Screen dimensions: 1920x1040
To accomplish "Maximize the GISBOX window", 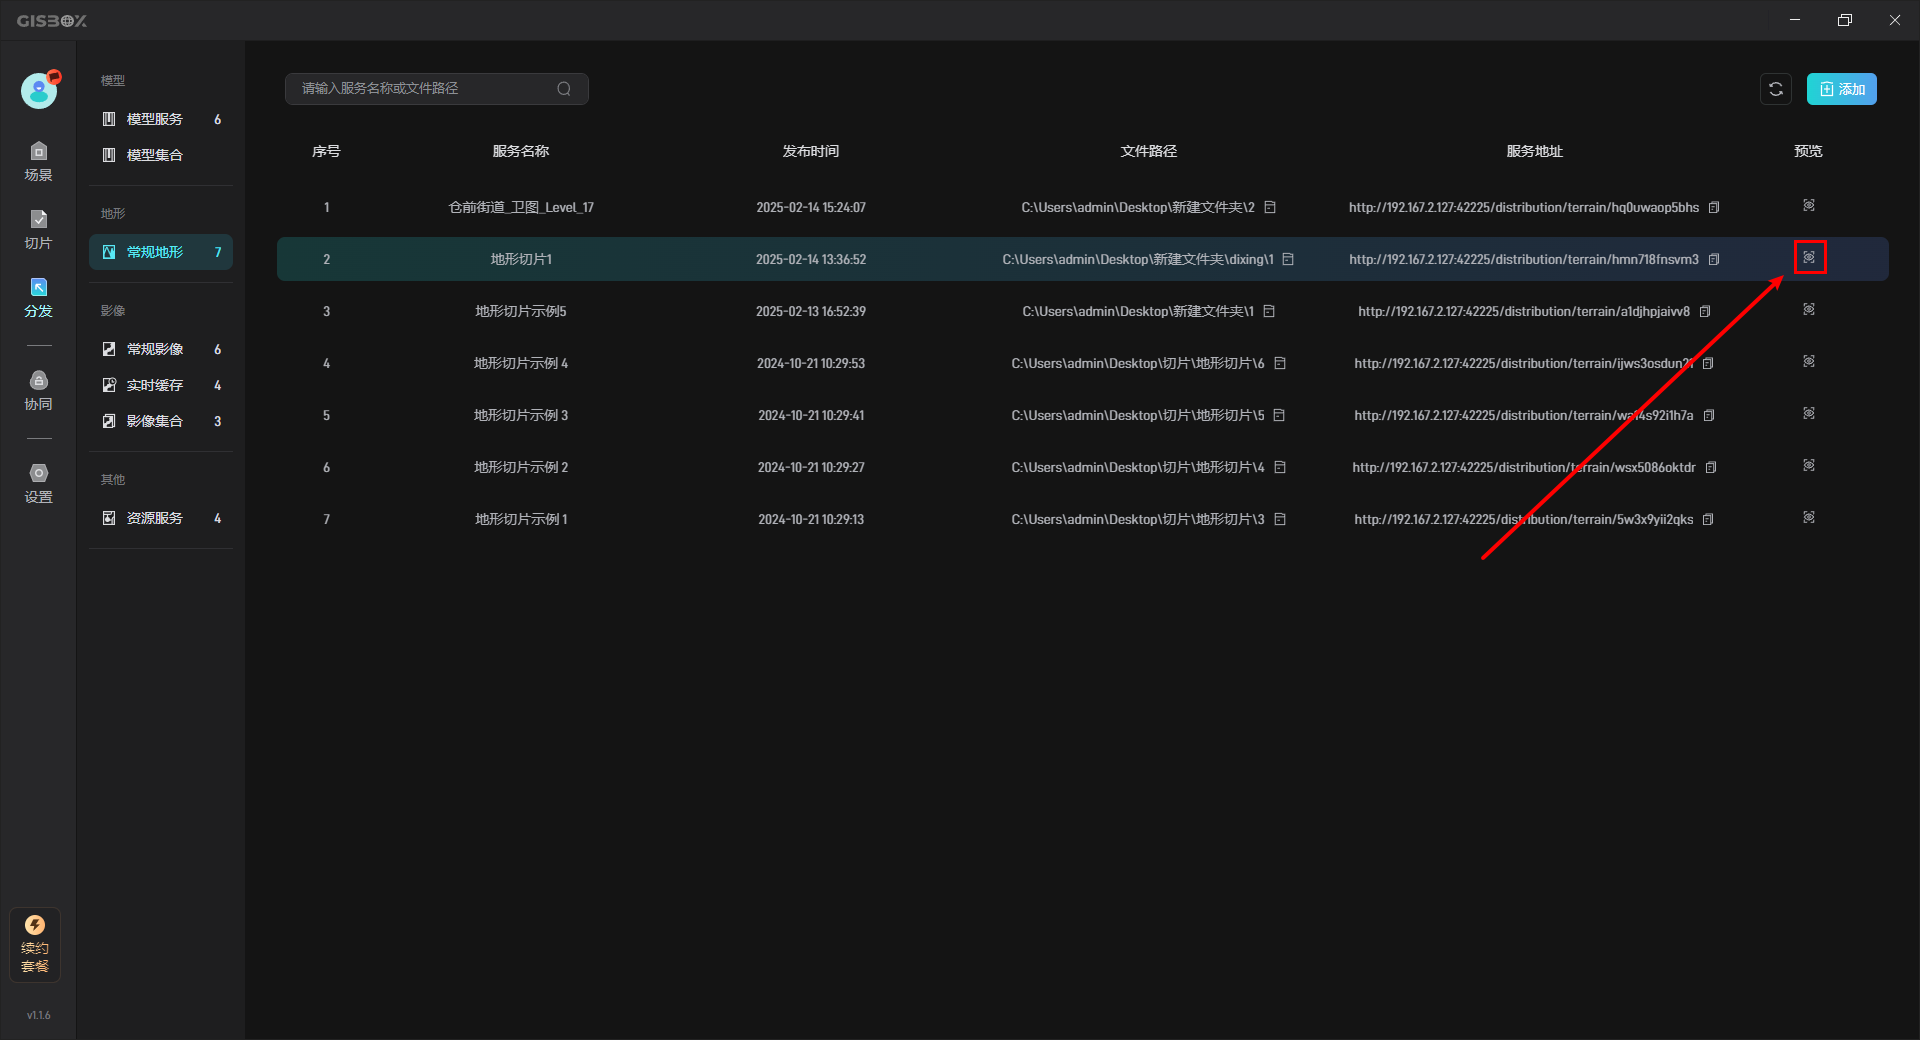I will tap(1845, 20).
